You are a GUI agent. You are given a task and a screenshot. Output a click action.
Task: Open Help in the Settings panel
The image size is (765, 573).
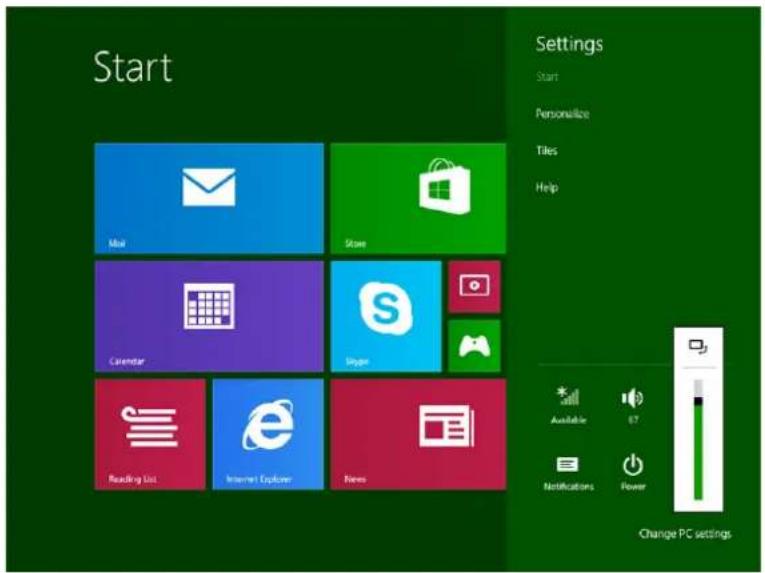546,187
